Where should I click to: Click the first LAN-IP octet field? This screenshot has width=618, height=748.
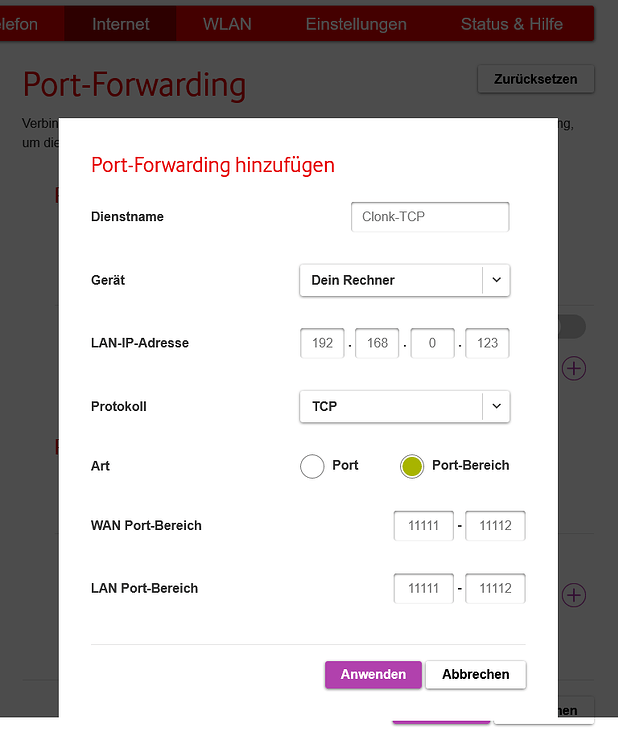click(322, 343)
